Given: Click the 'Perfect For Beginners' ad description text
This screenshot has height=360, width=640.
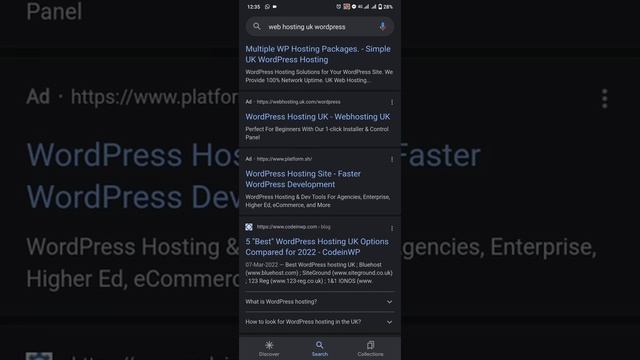Looking at the screenshot, I should coord(317,133).
